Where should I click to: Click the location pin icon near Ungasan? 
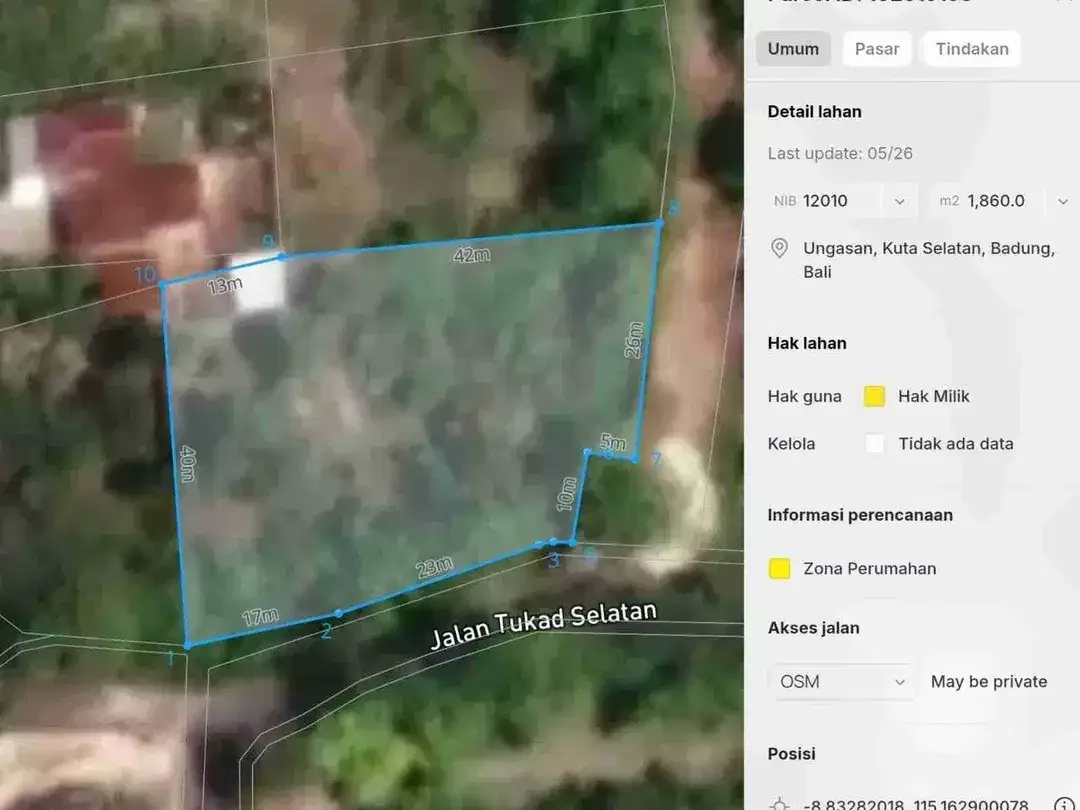click(x=779, y=248)
